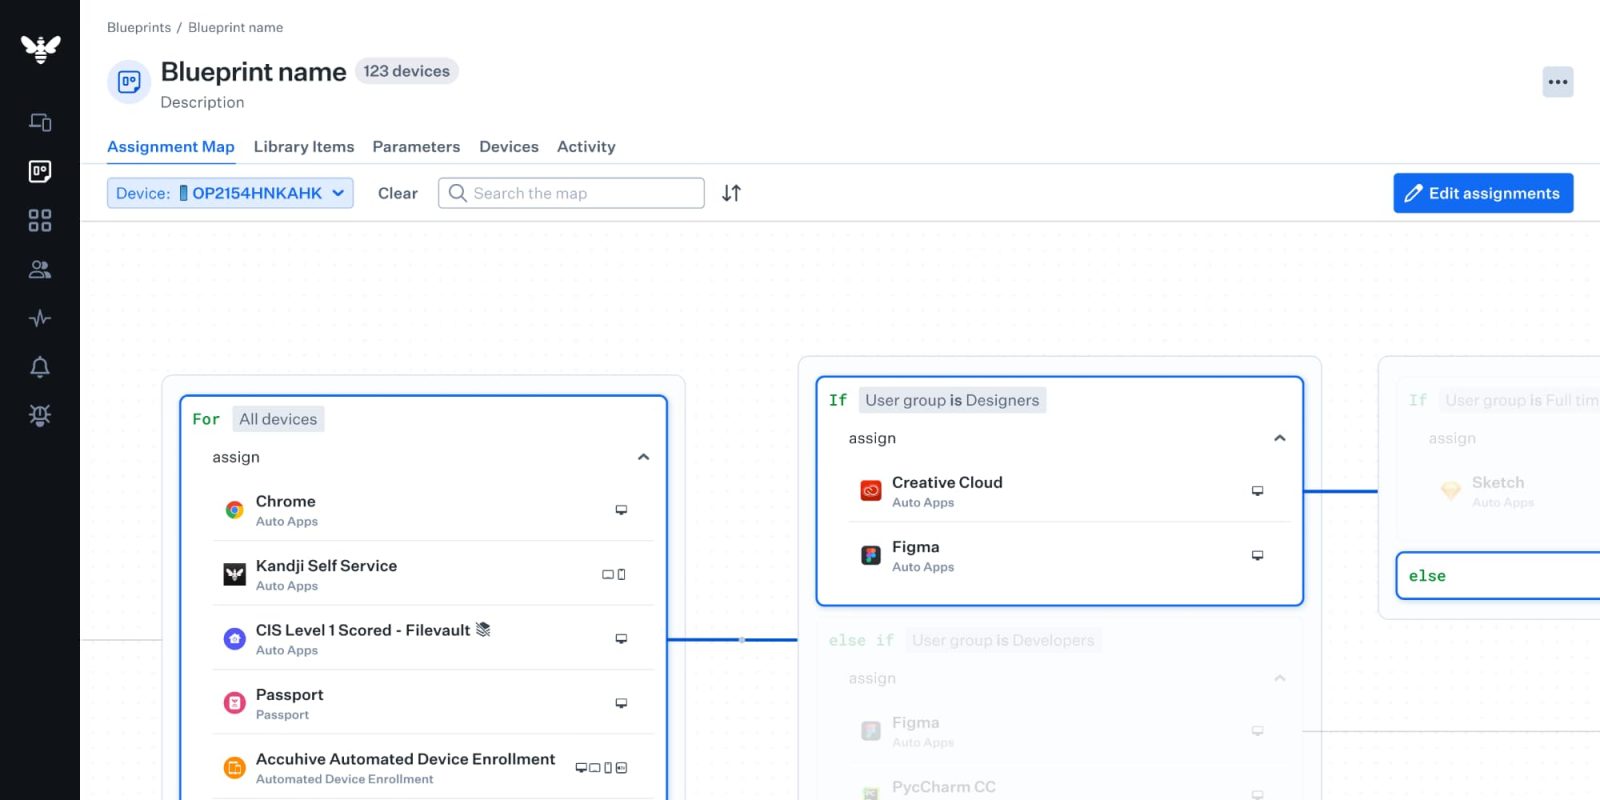
Task: Open Devices from the sidebar
Action: (40, 122)
